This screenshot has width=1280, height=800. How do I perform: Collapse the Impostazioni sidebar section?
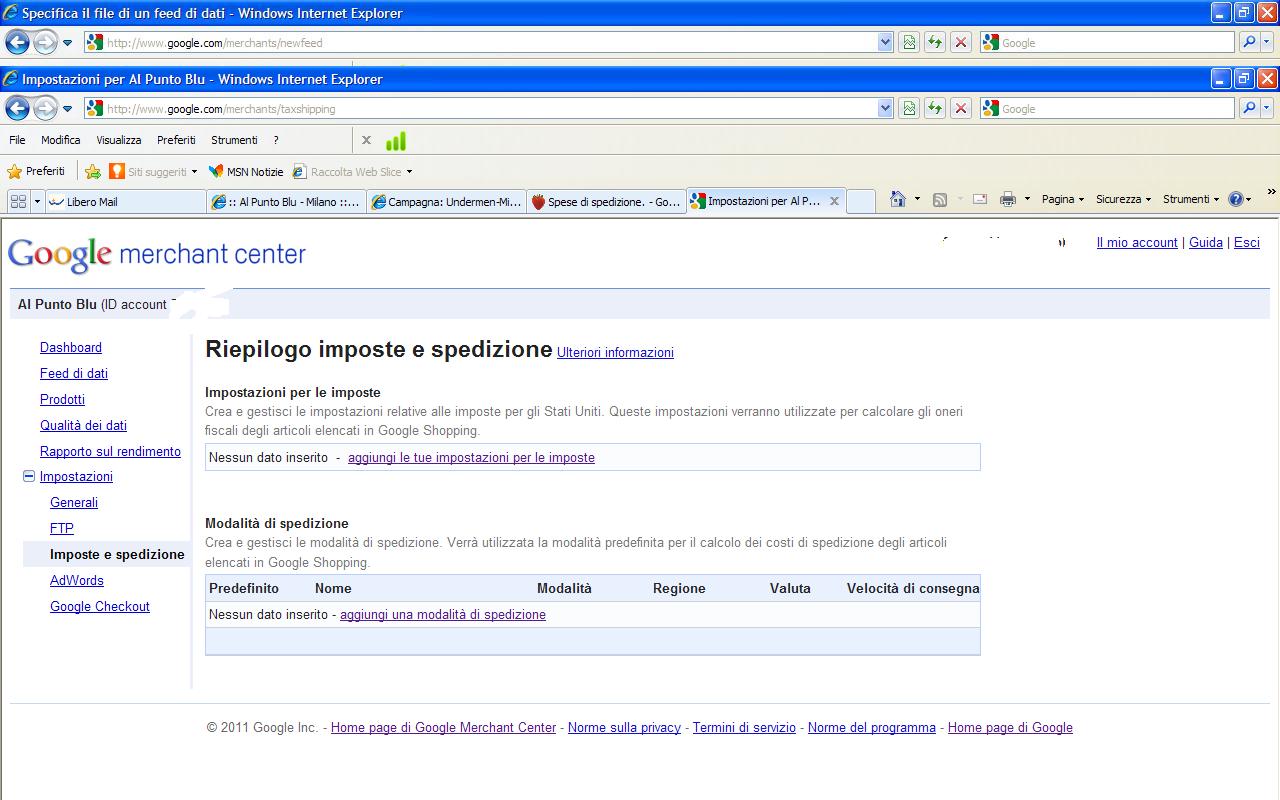pos(29,476)
